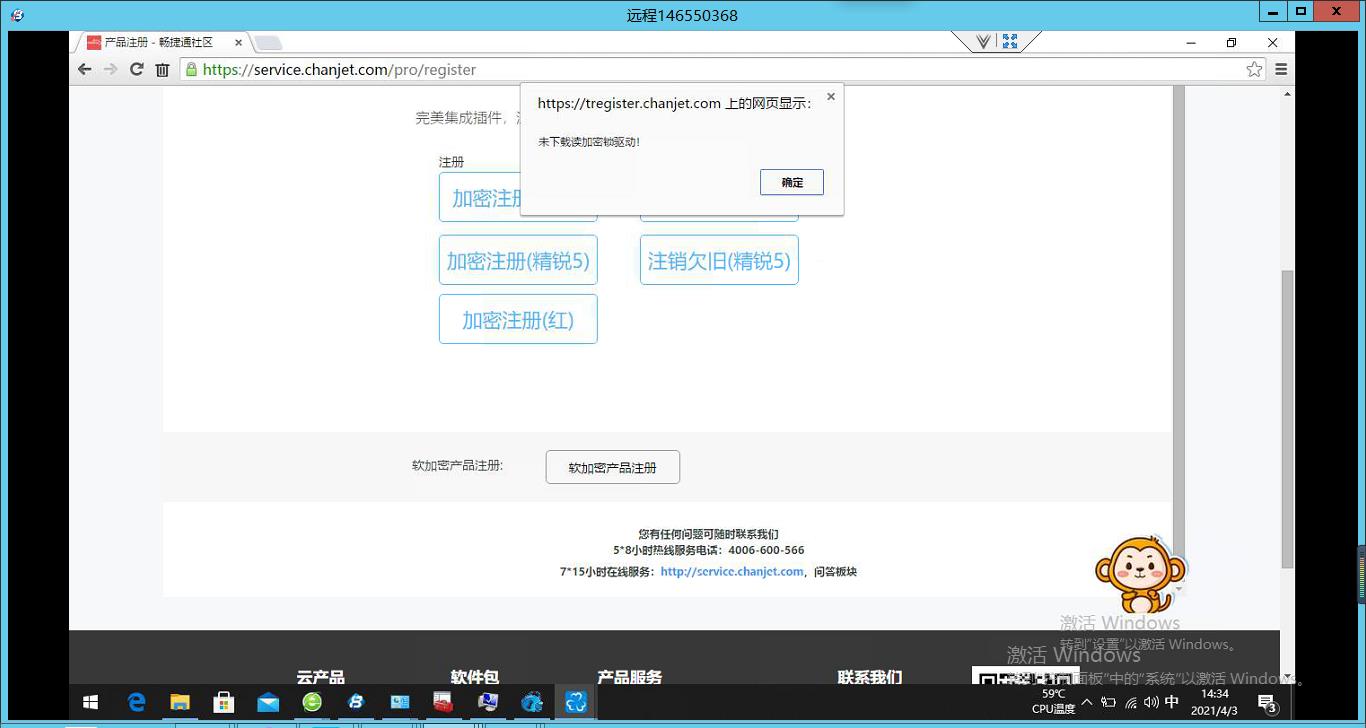Click the 产品服务 footer heading
The image size is (1366, 728).
pyautogui.click(x=630, y=677)
